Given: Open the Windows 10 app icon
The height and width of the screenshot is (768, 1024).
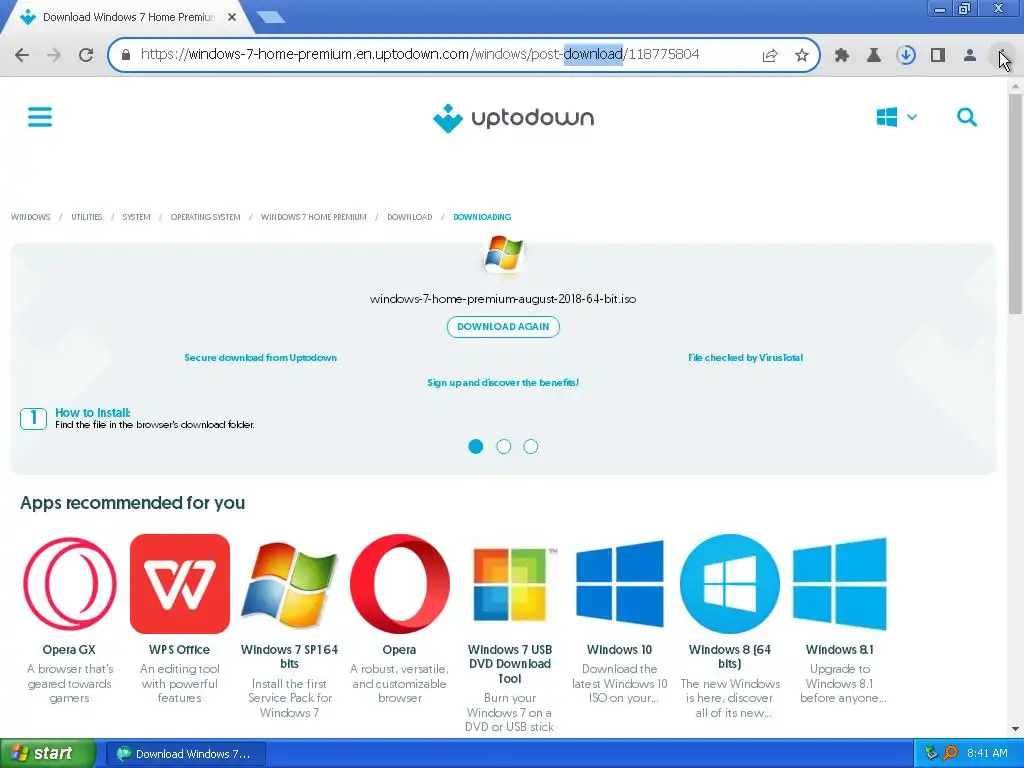Looking at the screenshot, I should point(620,584).
